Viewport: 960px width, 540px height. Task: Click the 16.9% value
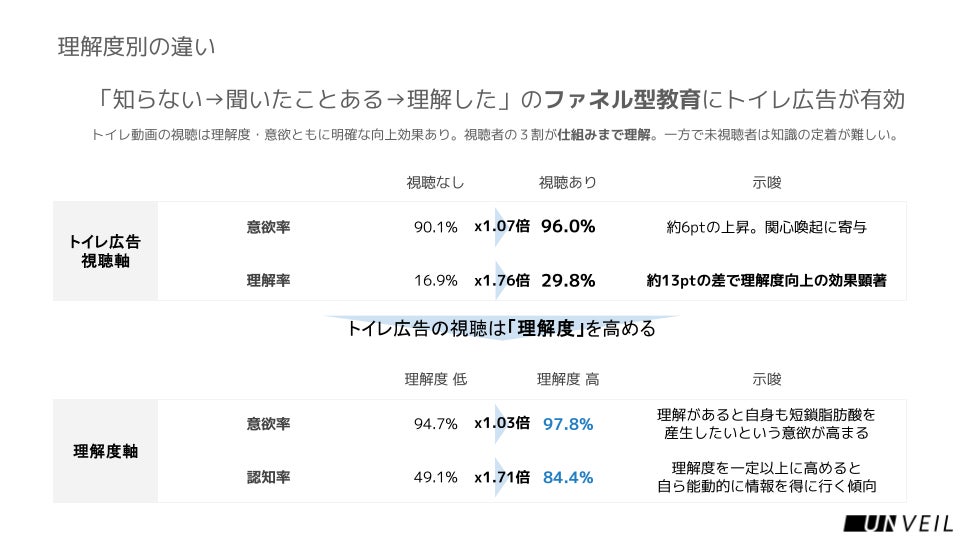click(436, 280)
